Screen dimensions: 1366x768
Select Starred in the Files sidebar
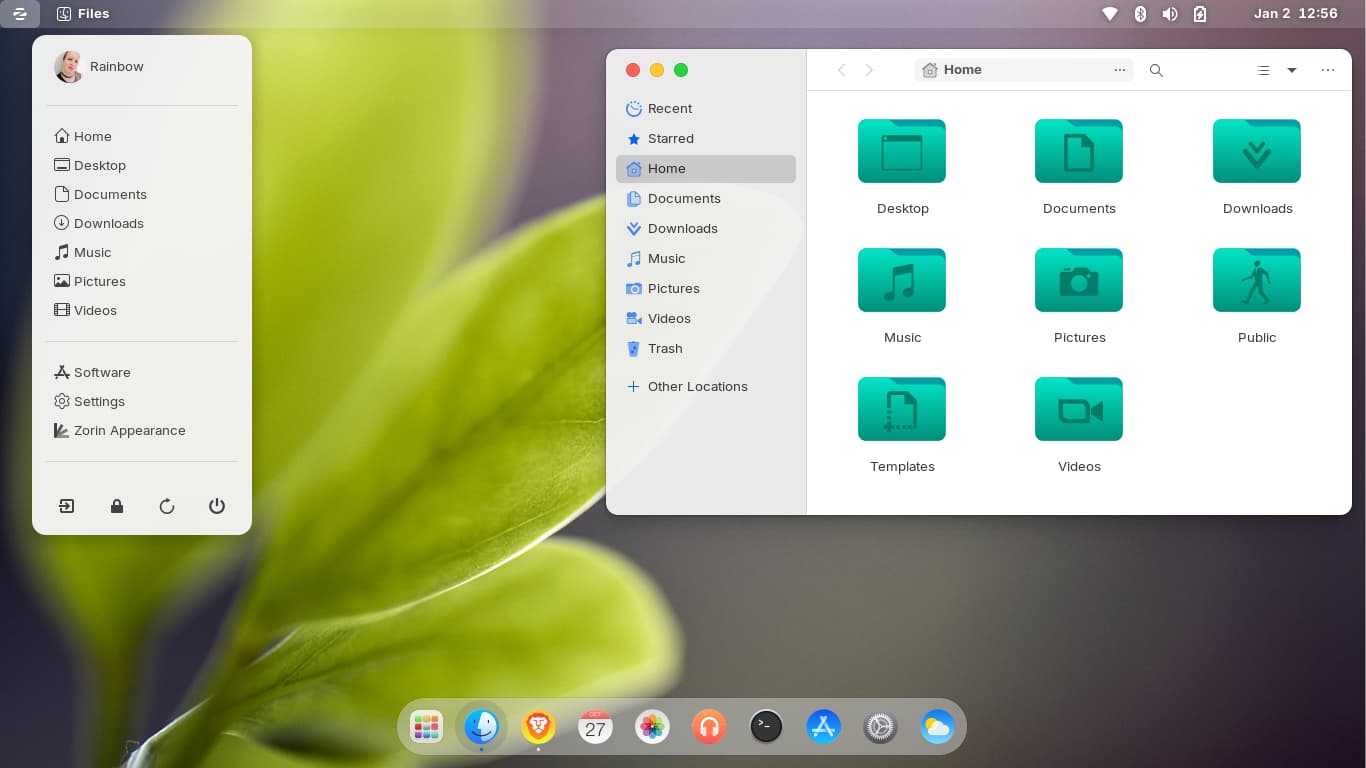(x=670, y=139)
